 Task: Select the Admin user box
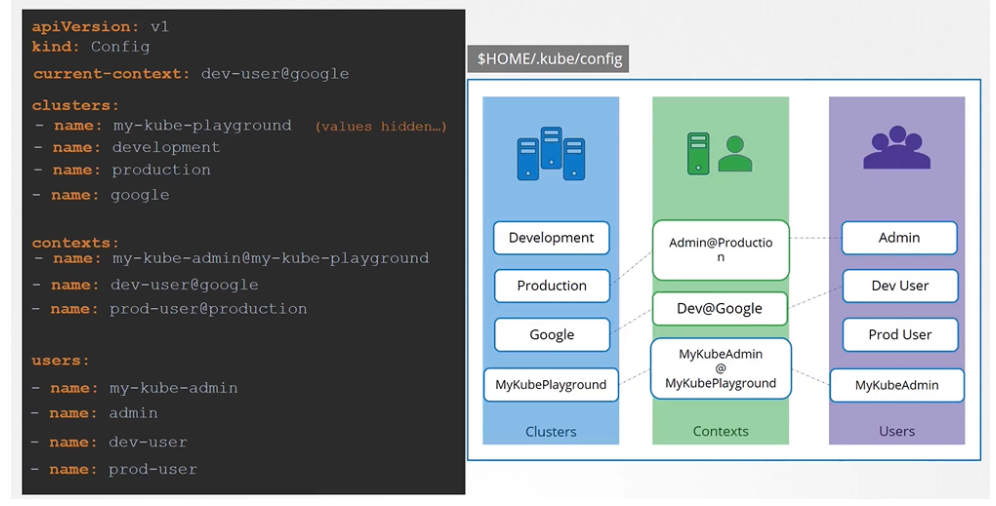click(x=899, y=238)
